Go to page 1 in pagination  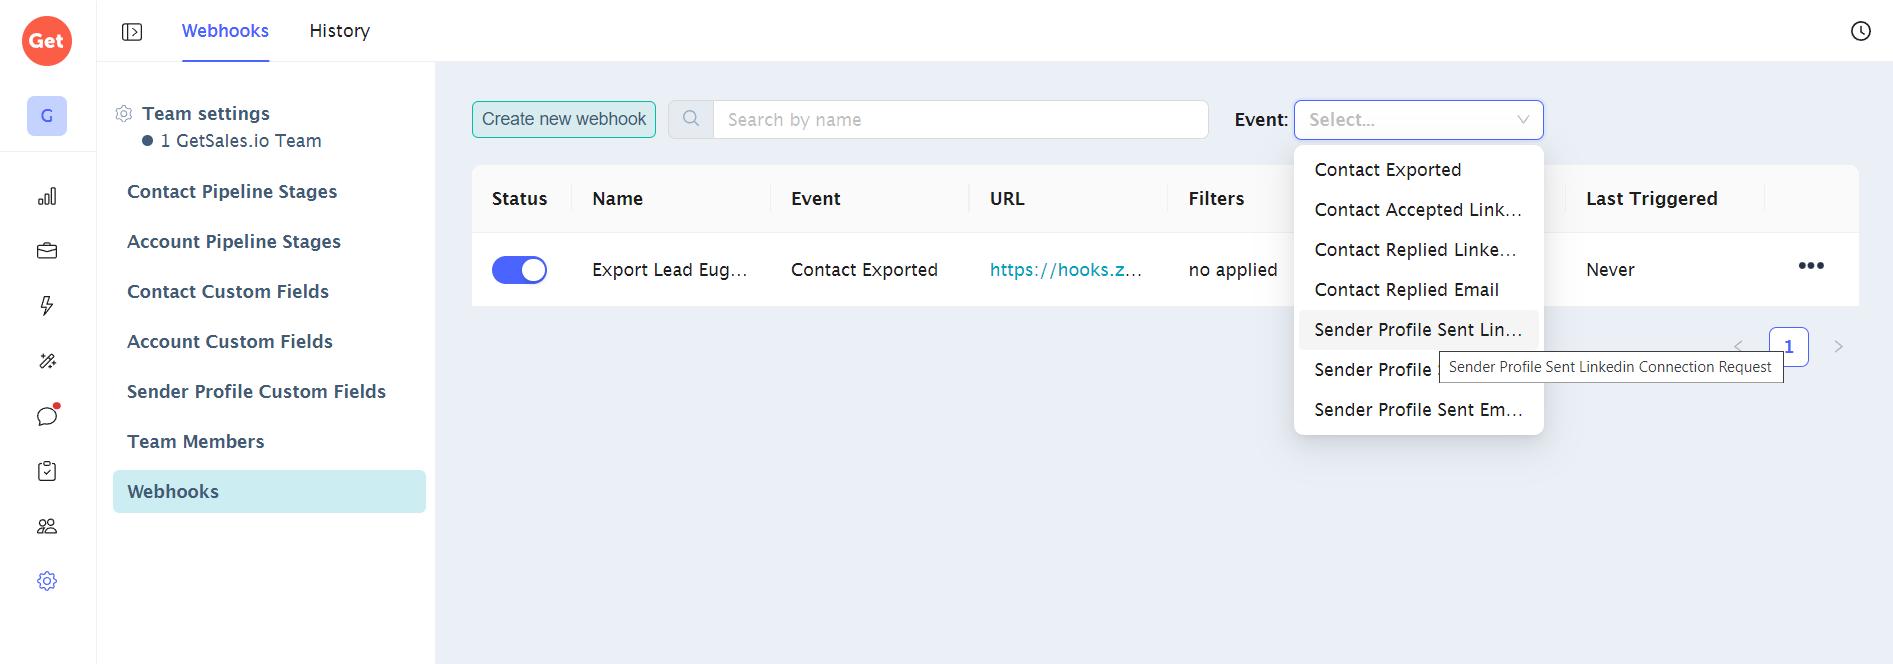(x=1788, y=347)
